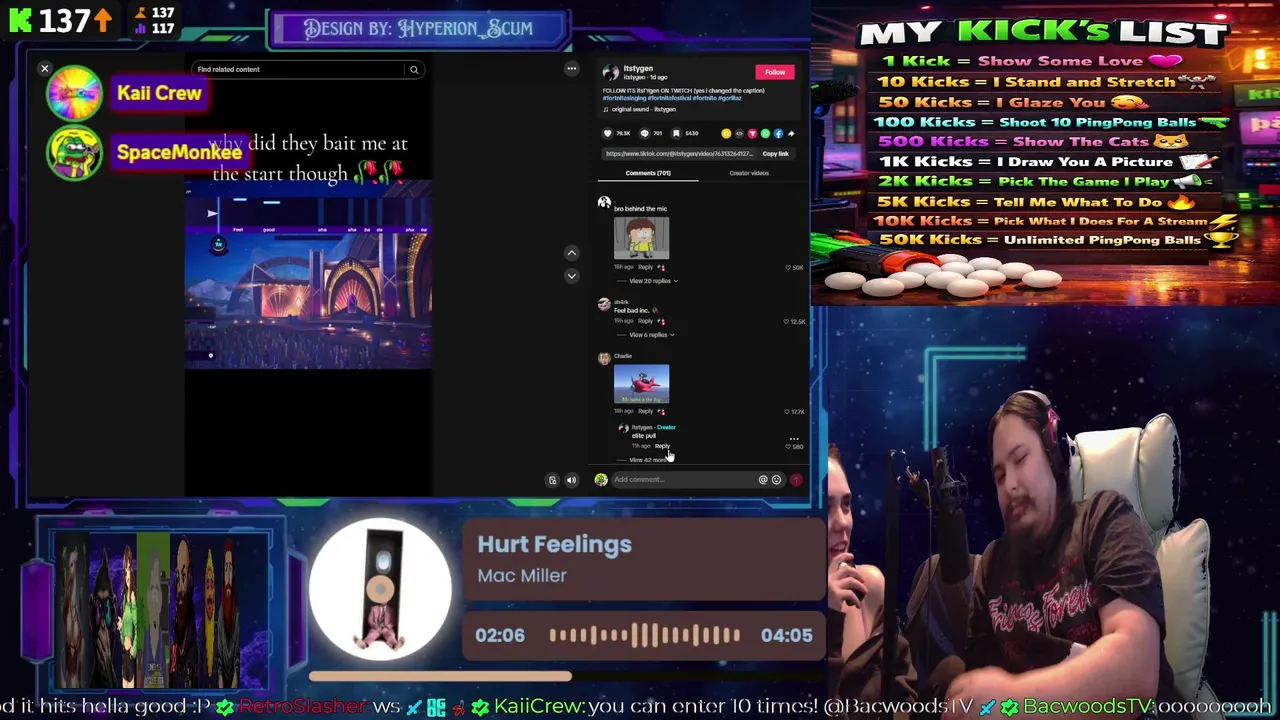Screen dimensions: 1280x720
Task: Open itstygen's profile avatar
Action: coord(610,72)
